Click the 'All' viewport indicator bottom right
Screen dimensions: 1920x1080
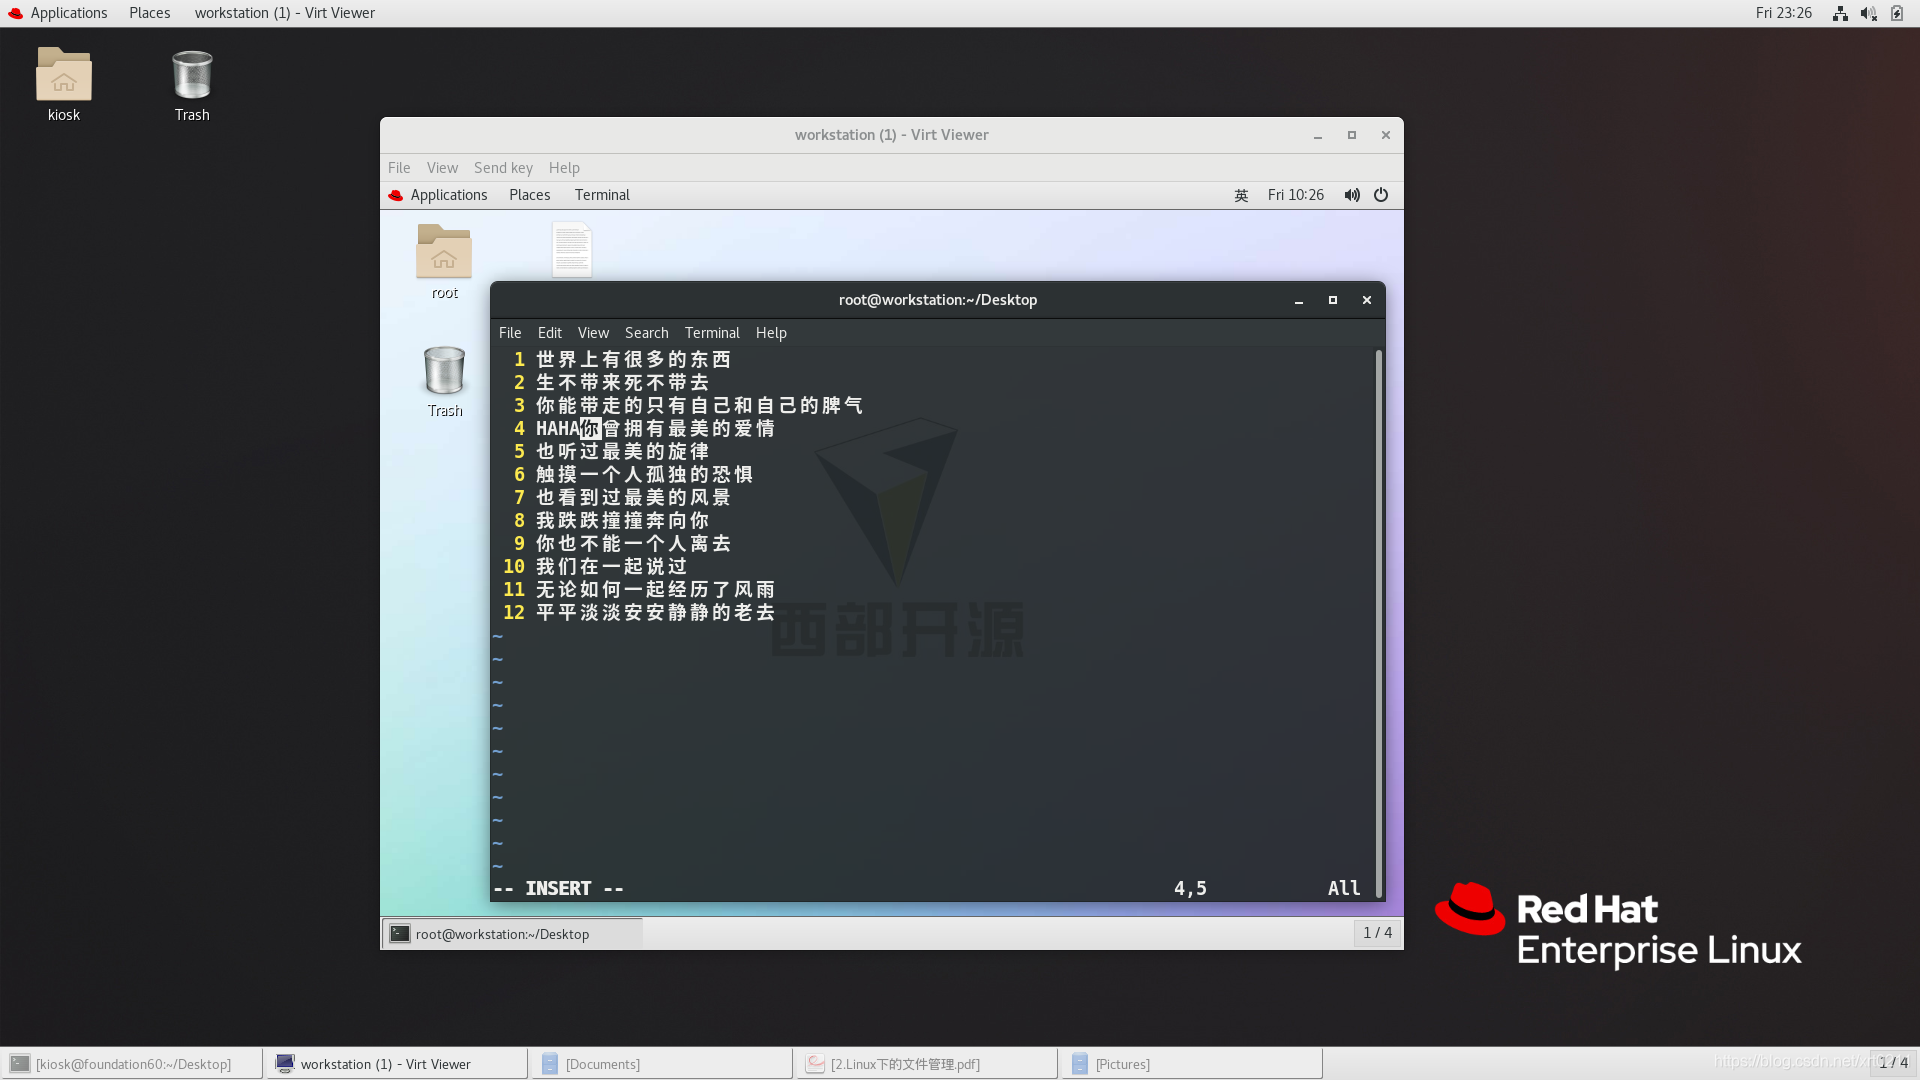pos(1344,887)
